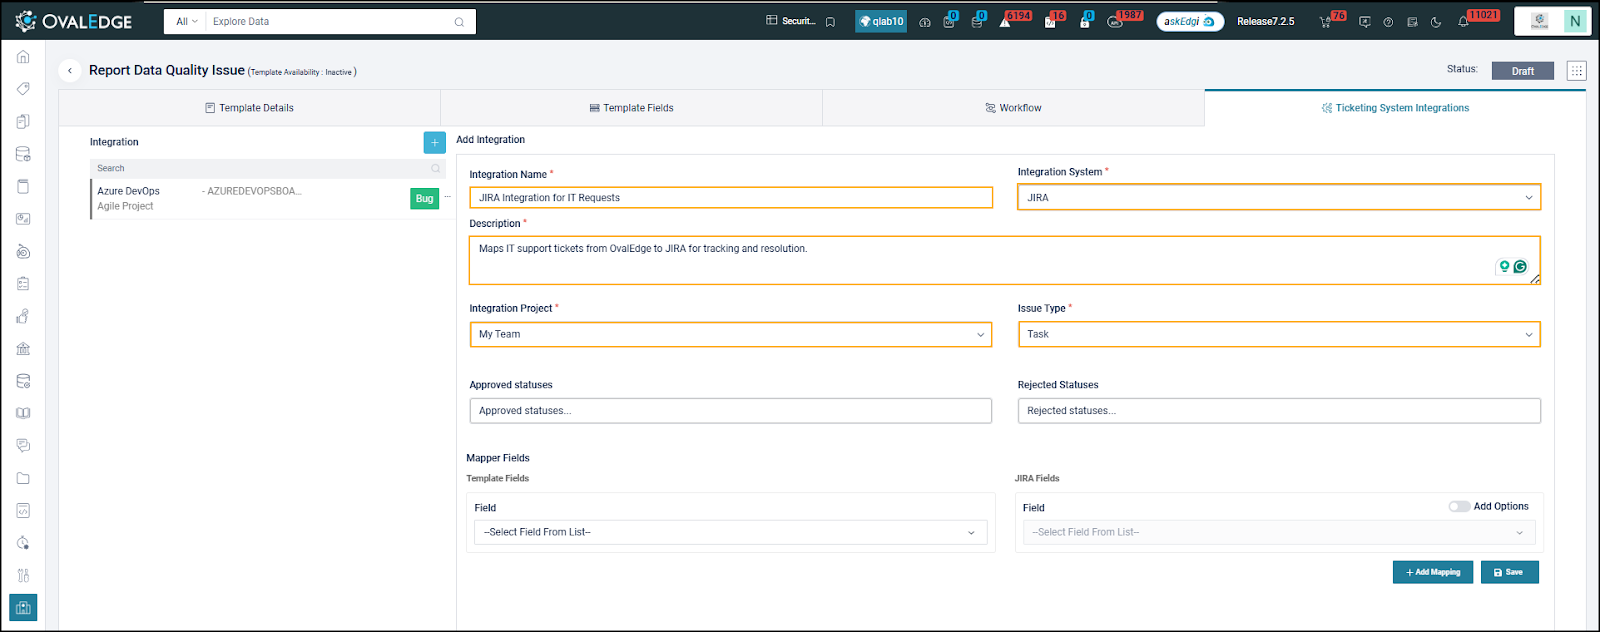Switch to the Template Fields tab
This screenshot has height=632, width=1600.
coord(631,108)
